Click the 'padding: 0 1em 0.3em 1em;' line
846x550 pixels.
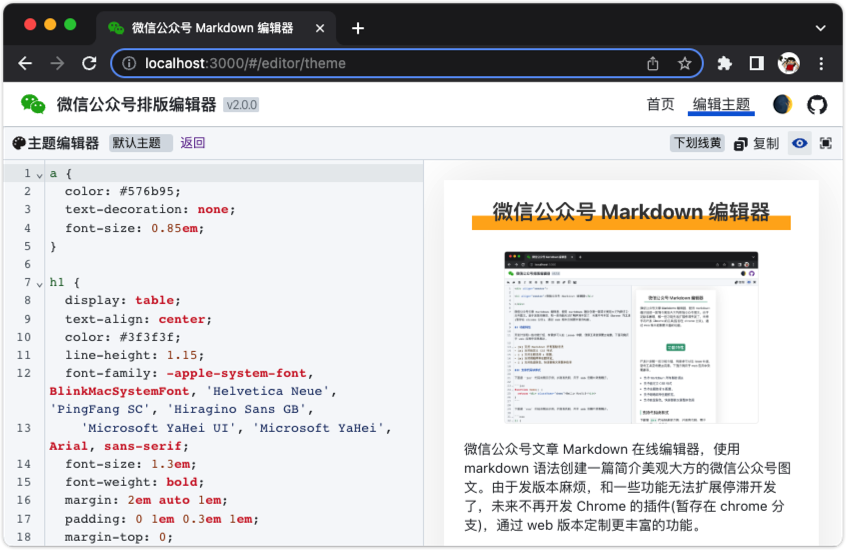162,519
